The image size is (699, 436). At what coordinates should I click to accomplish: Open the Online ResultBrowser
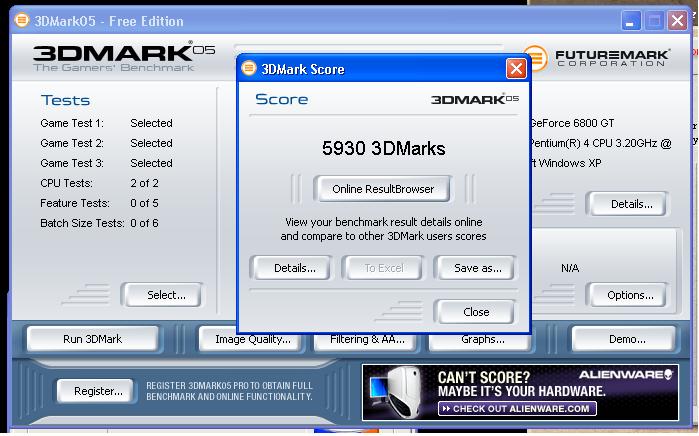coord(382,189)
